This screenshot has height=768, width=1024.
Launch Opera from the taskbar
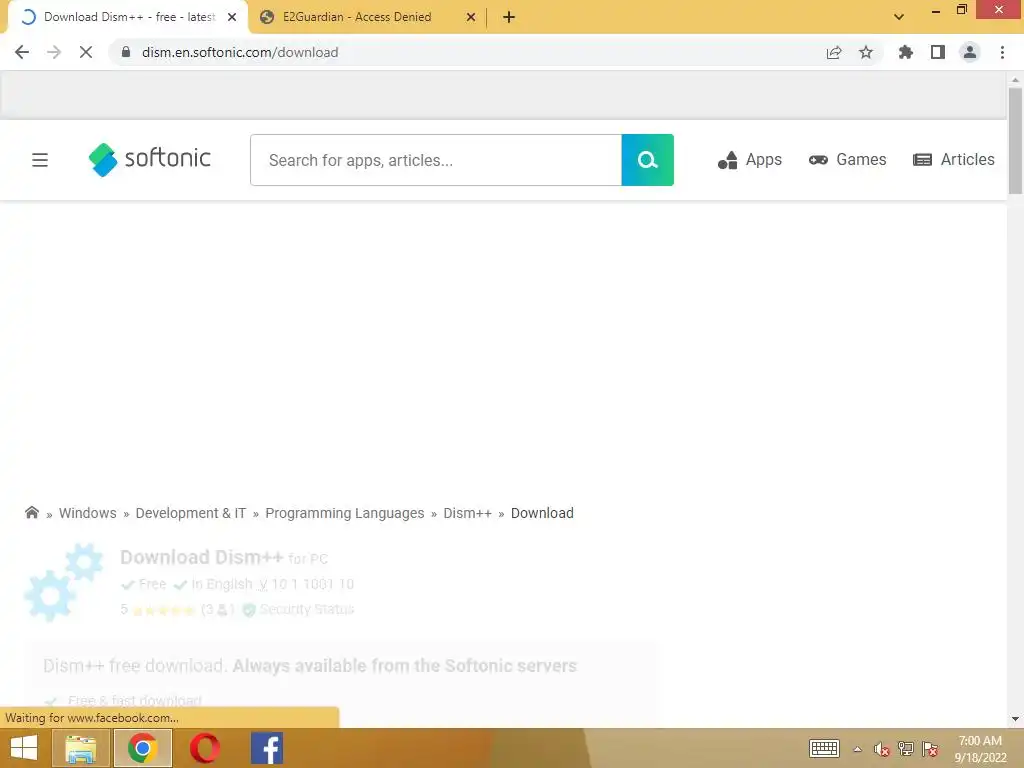point(204,748)
